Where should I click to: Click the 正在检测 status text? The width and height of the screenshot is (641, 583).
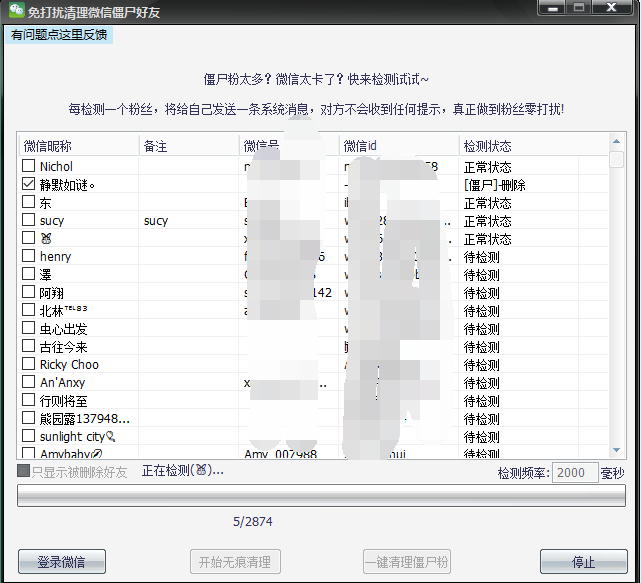click(183, 471)
